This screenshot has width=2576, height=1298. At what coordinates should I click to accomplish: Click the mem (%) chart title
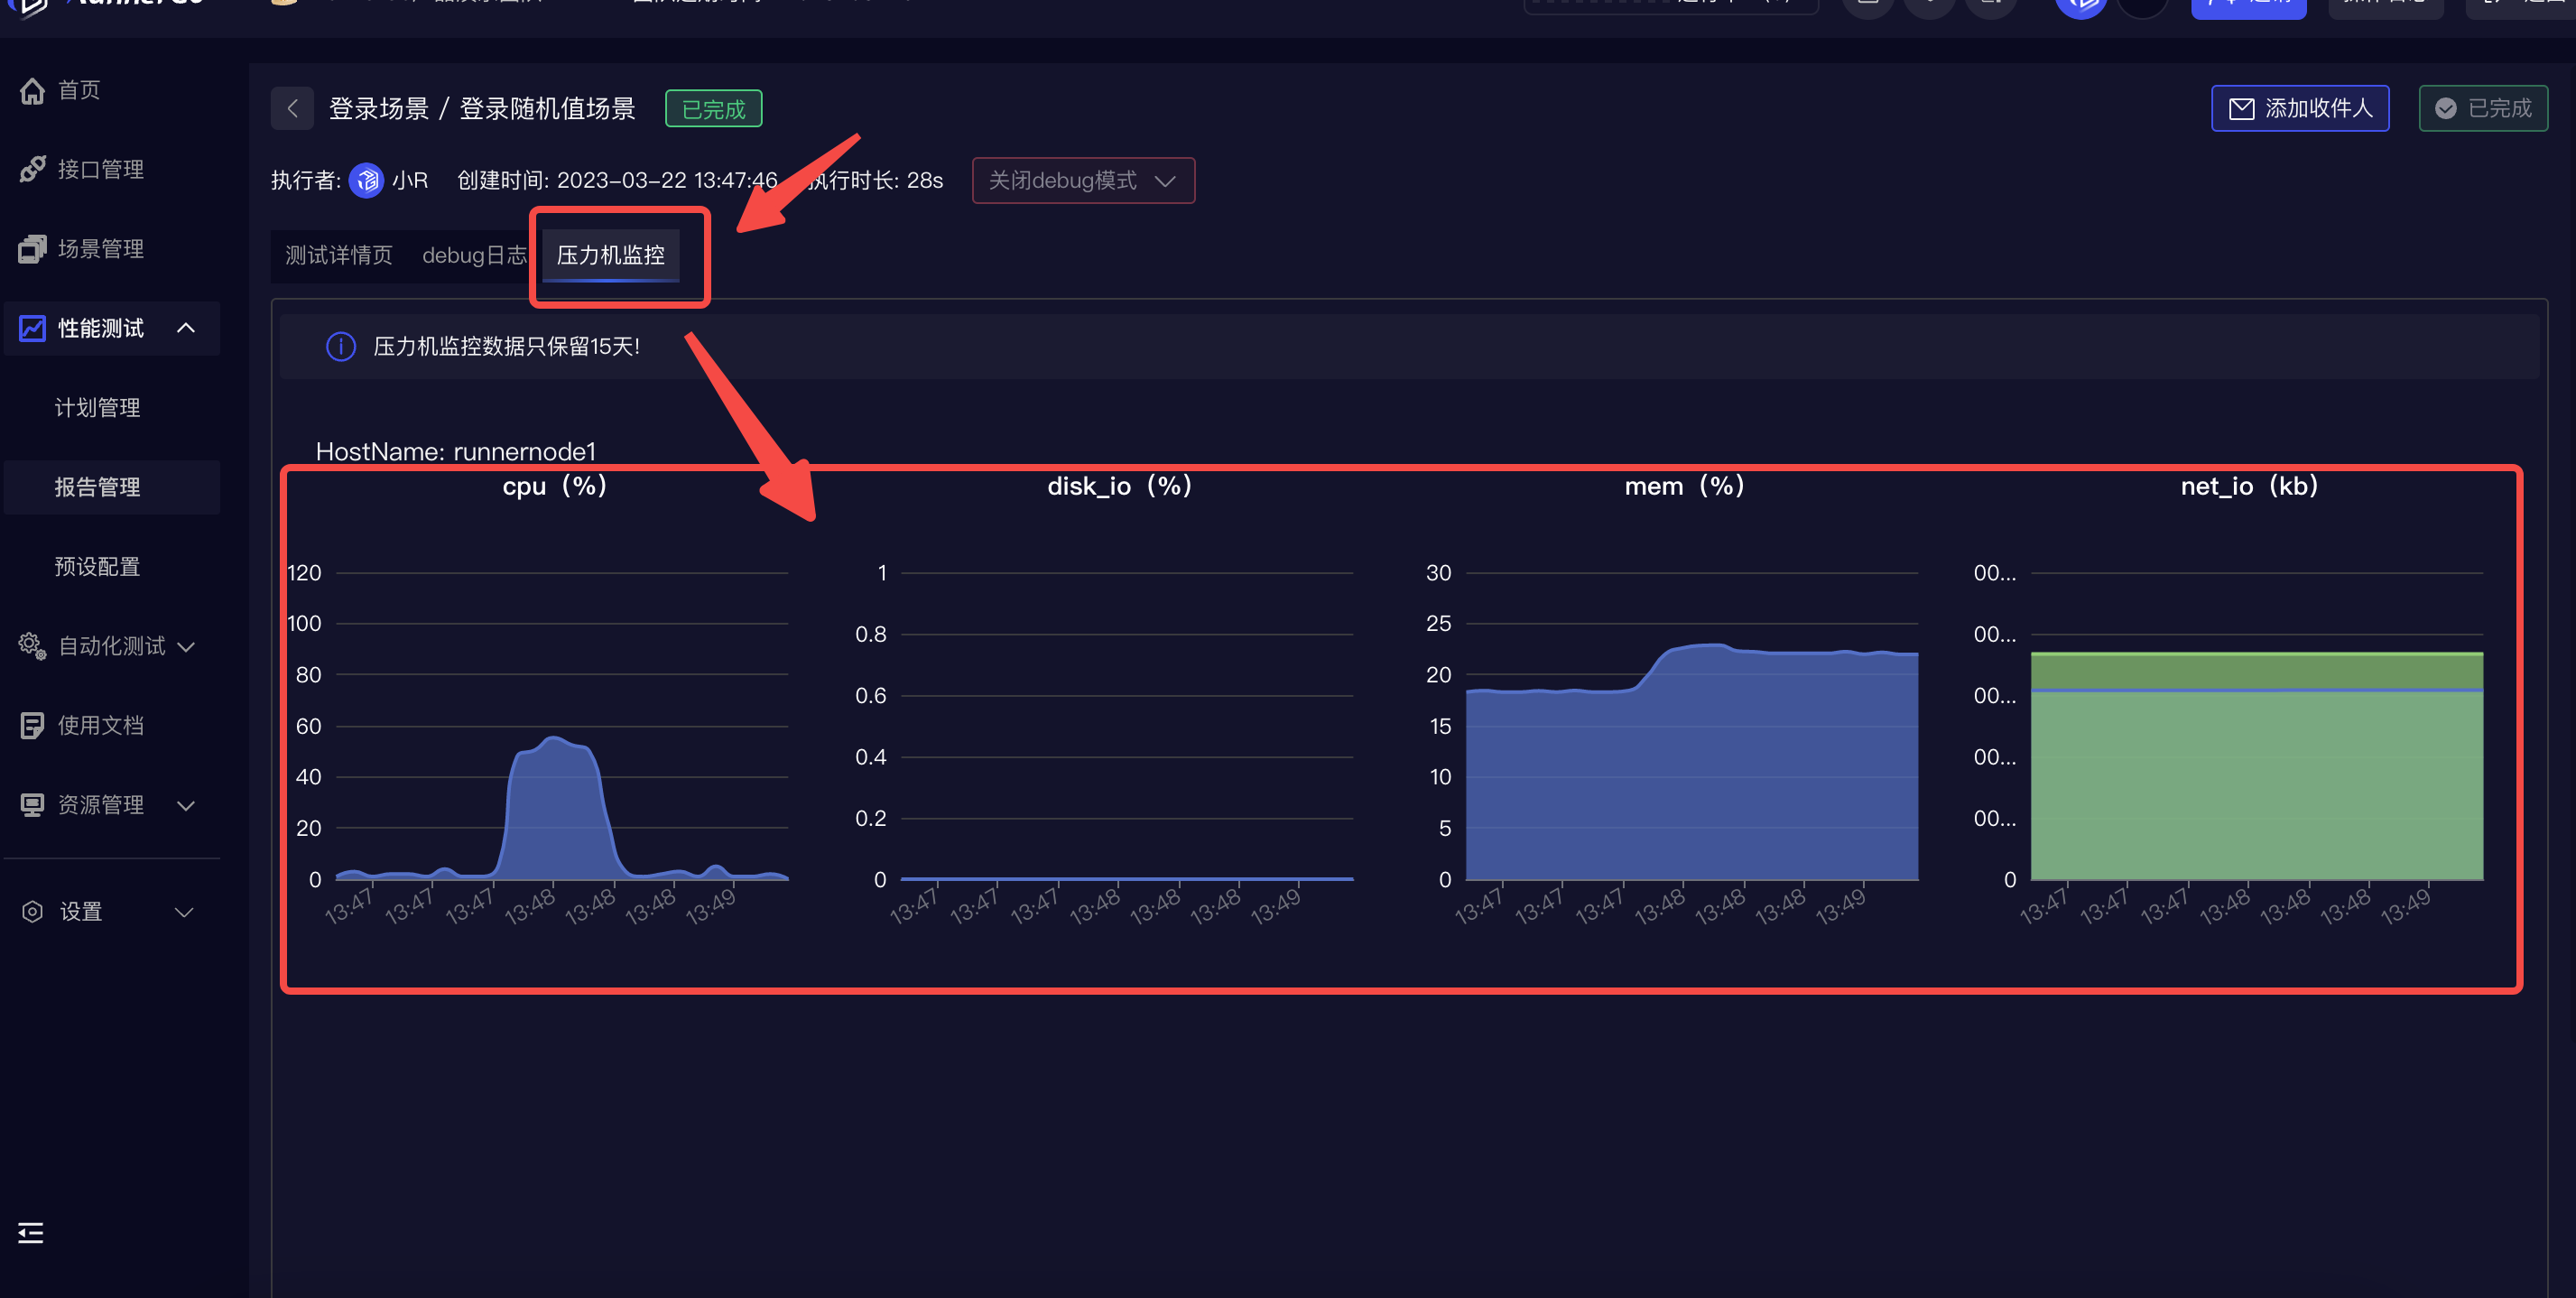1684,487
